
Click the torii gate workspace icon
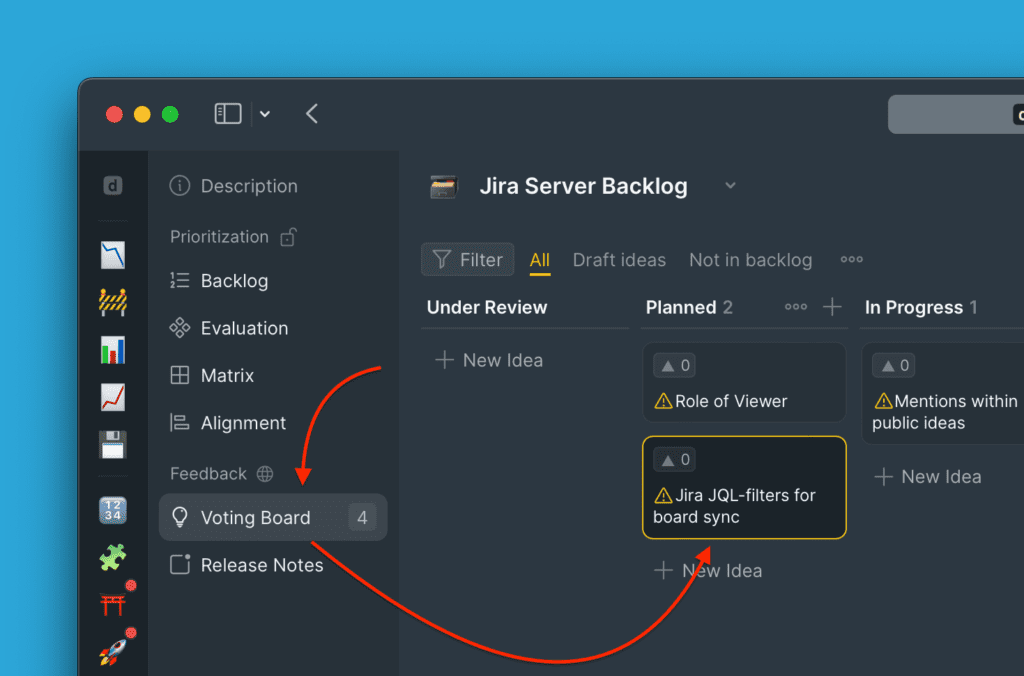point(113,604)
